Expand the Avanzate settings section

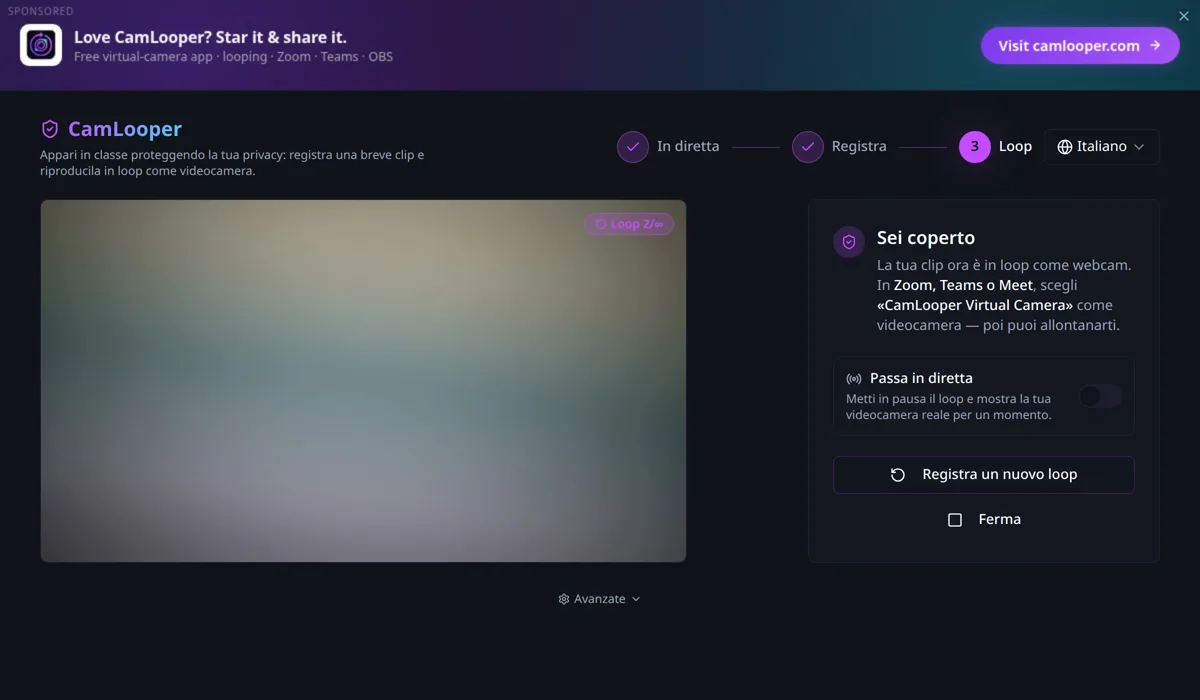pyautogui.click(x=599, y=599)
